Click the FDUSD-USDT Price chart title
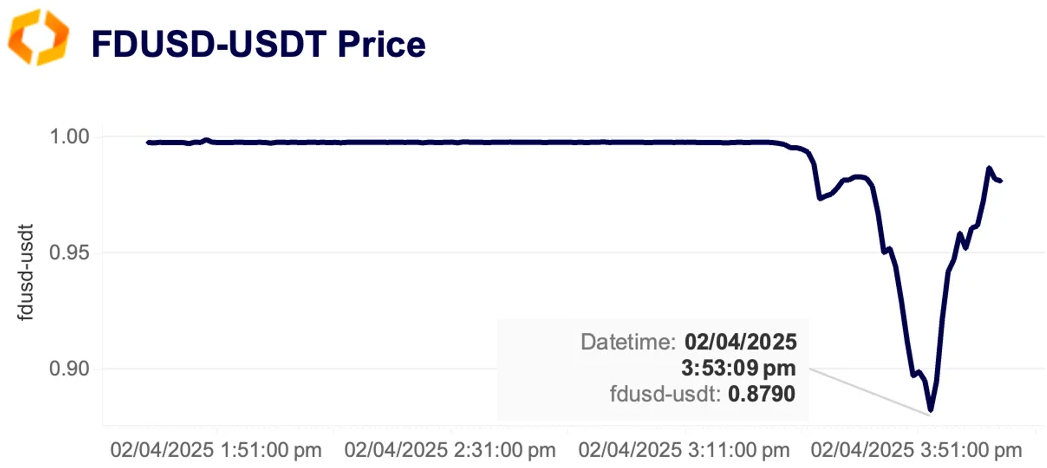Screen dimensions: 1047x468 tap(258, 45)
